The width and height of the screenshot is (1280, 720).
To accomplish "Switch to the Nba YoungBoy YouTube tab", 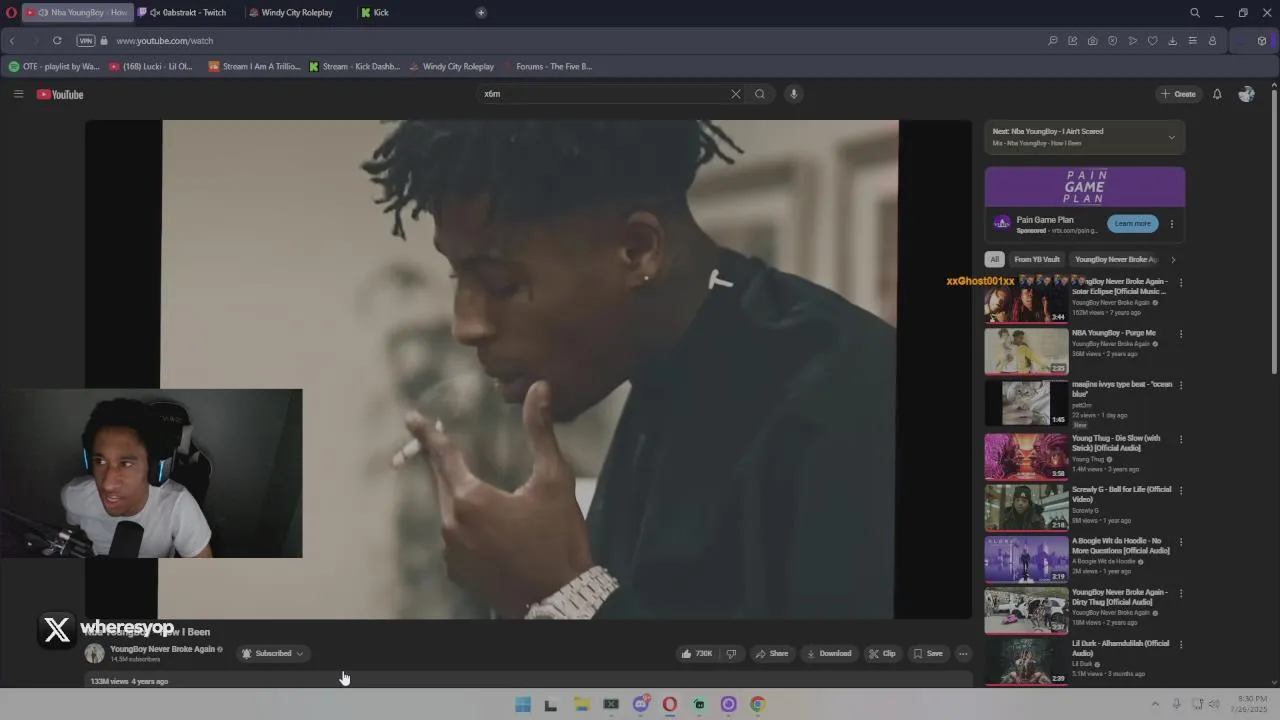I will tap(78, 13).
